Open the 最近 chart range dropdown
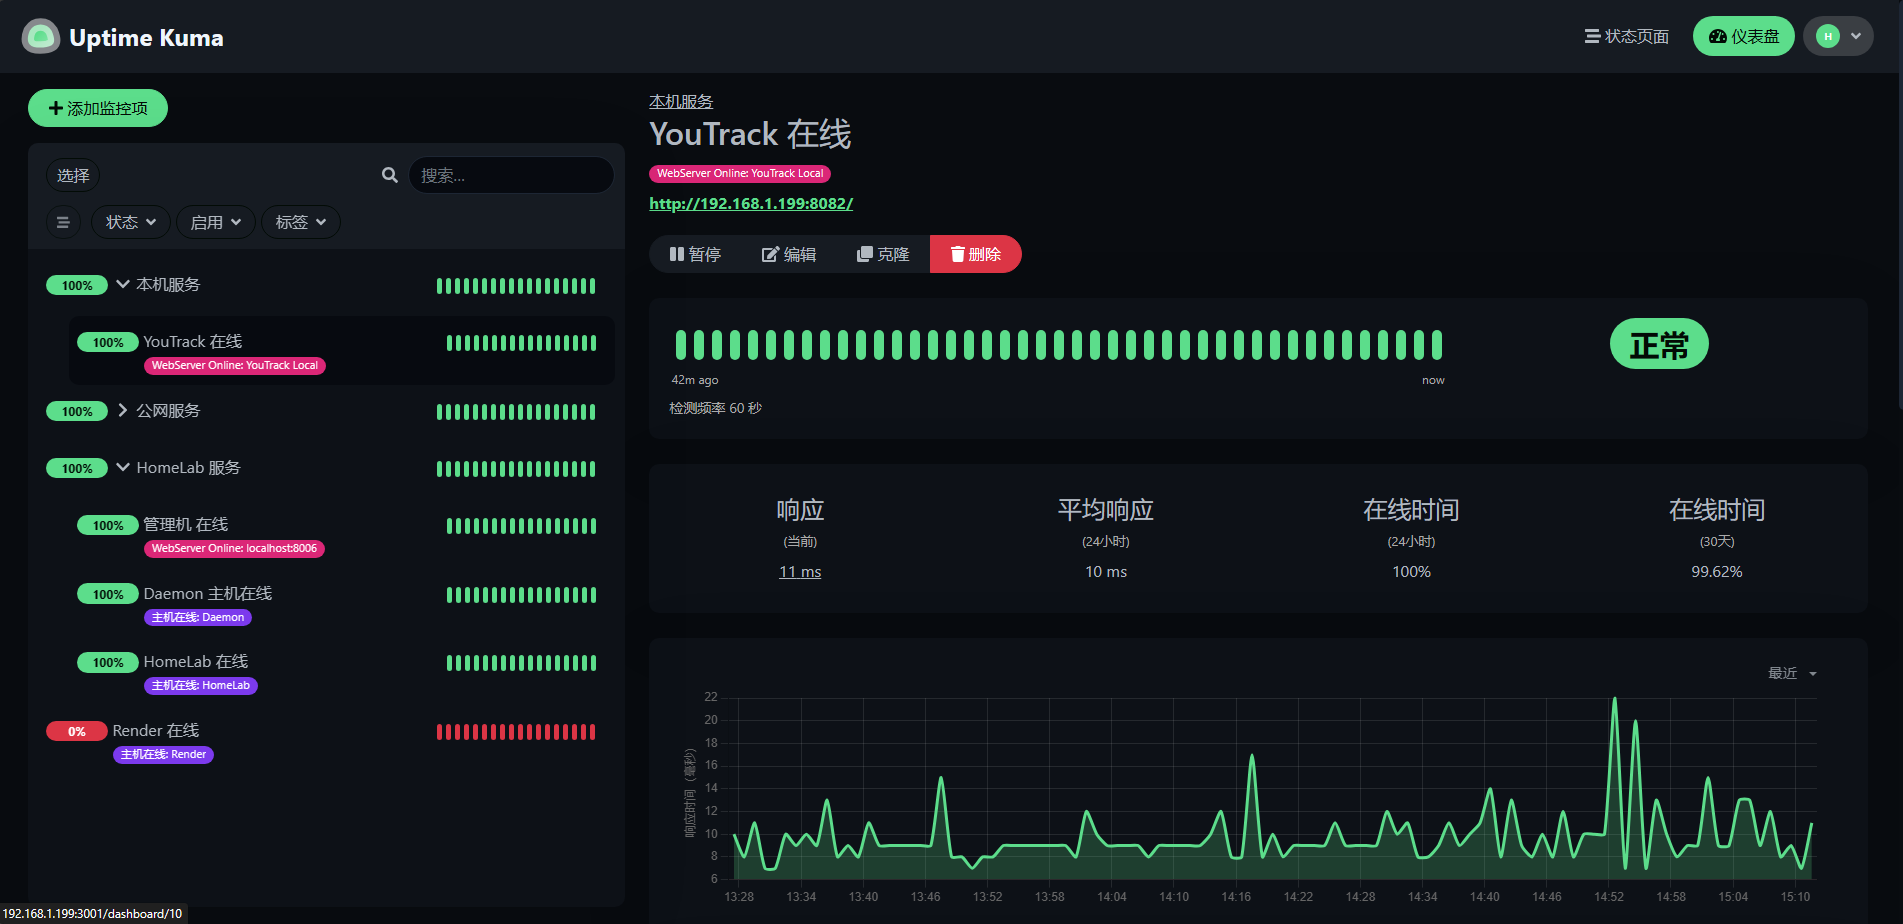Screen dimensions: 1903x924 pos(1792,673)
